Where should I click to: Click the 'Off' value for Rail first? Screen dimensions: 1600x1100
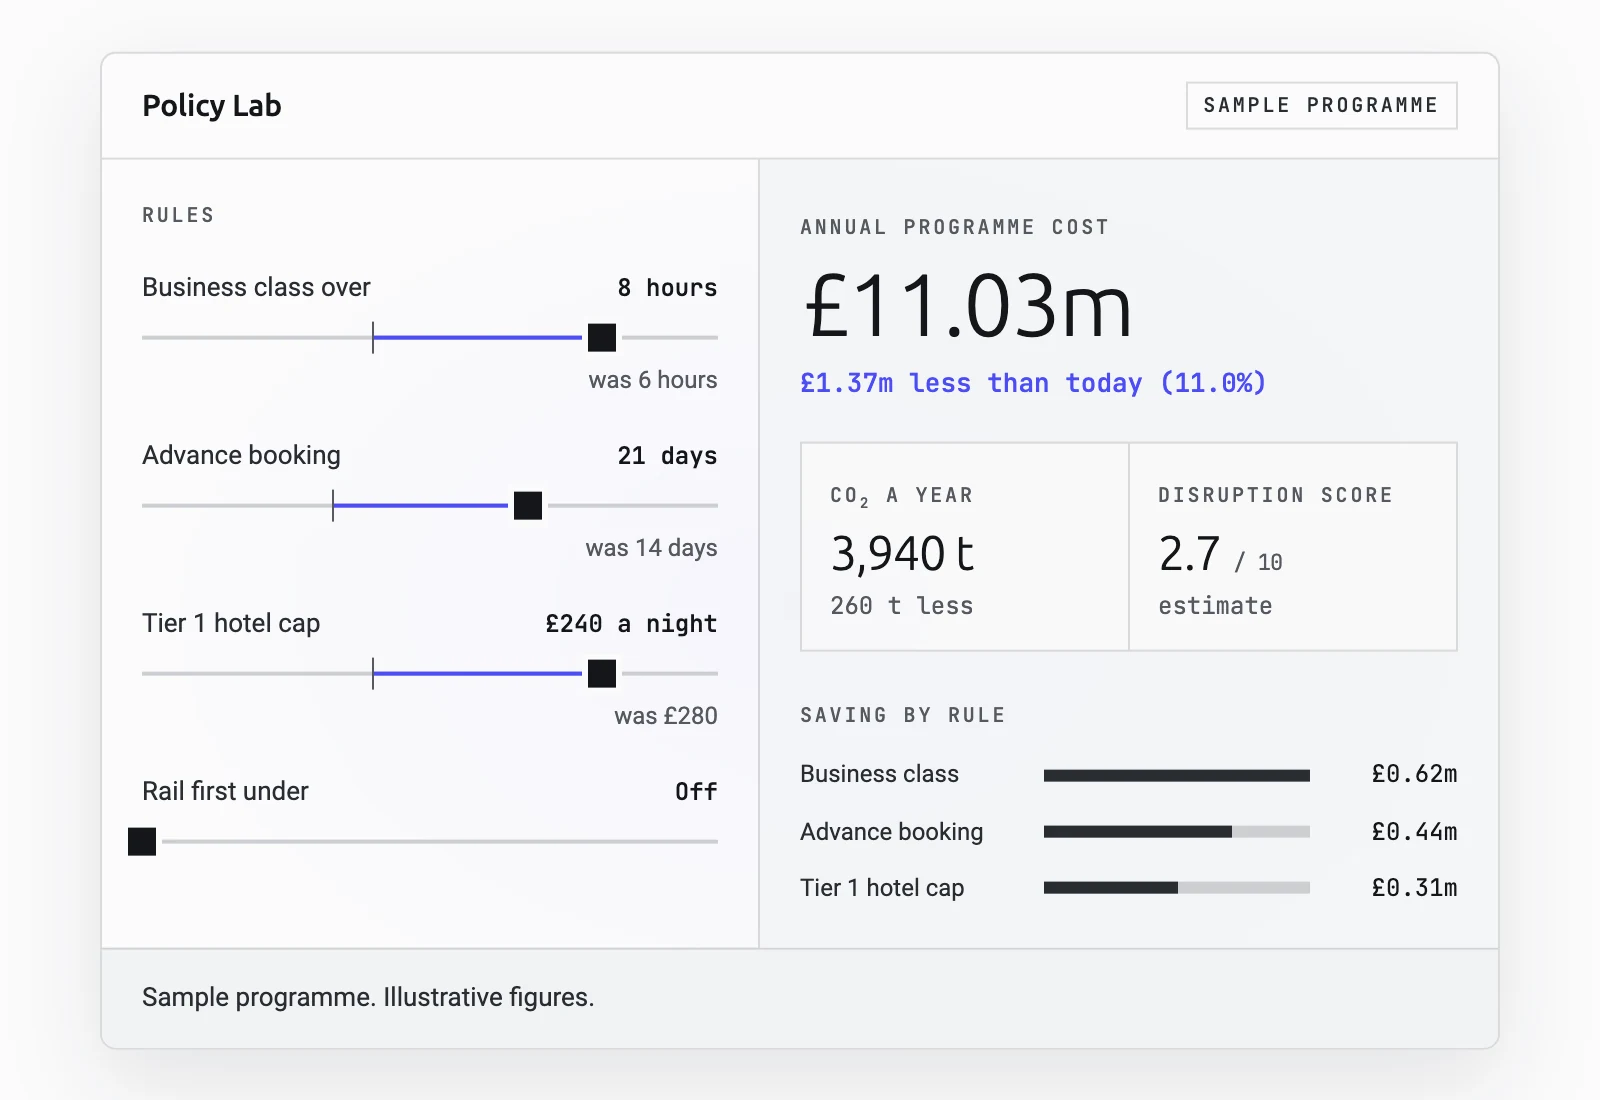[x=696, y=792]
